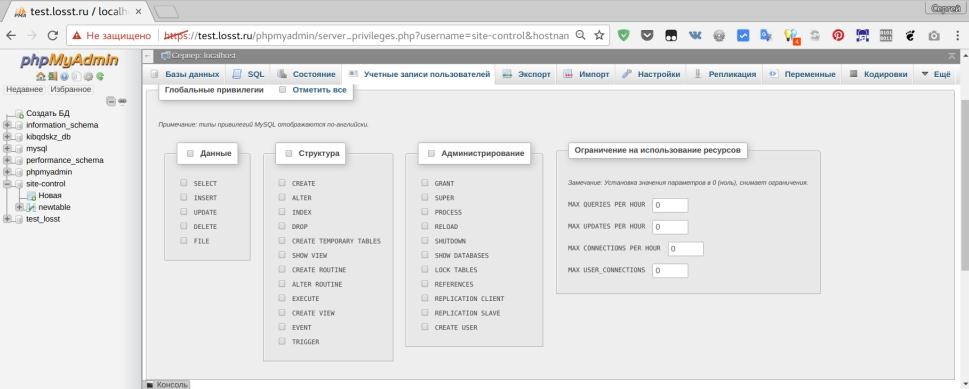This screenshot has width=969, height=389.
Task: Bookmark this page with the star
Action: [599, 36]
